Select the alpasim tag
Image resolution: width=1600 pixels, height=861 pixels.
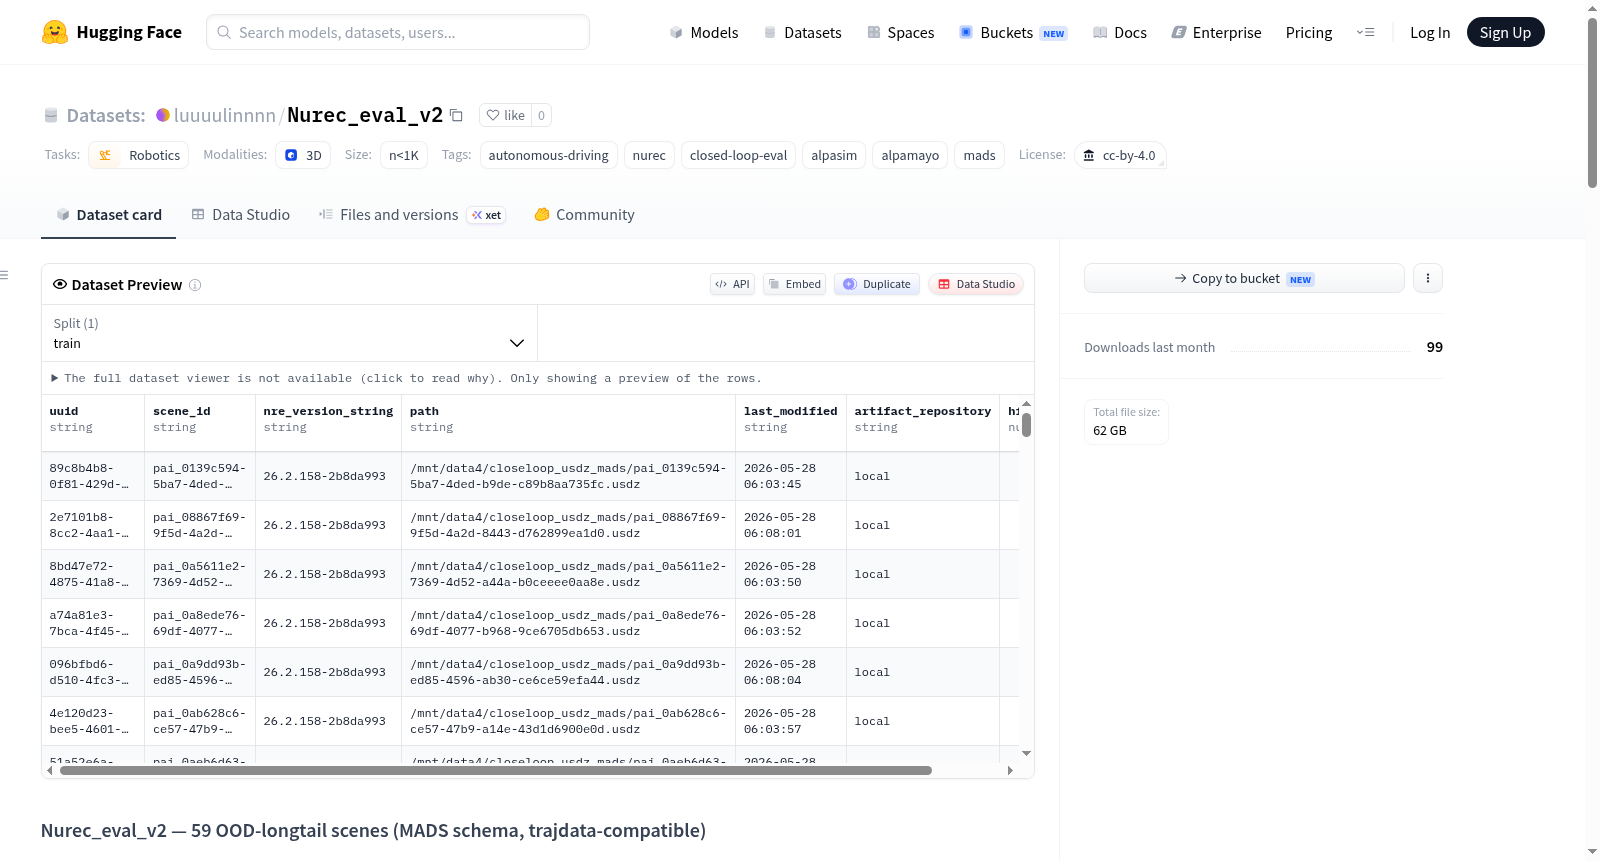pyautogui.click(x=834, y=155)
